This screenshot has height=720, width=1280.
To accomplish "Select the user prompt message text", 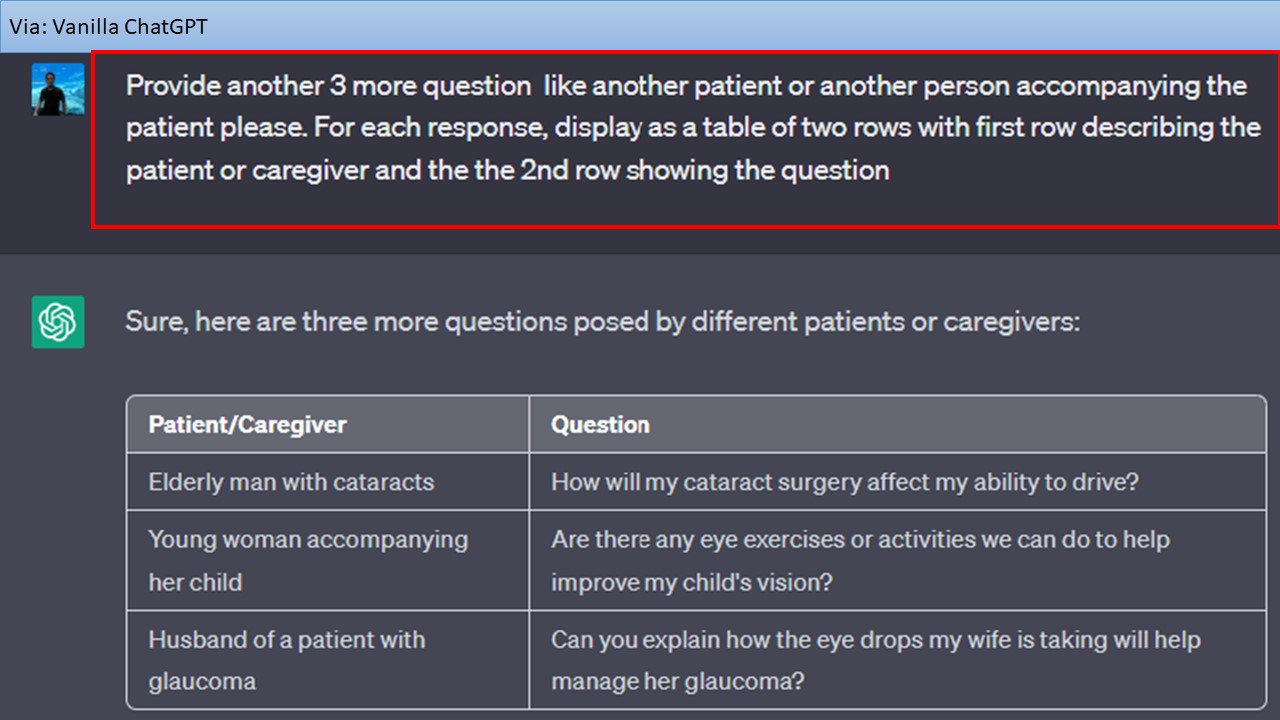I will [692, 128].
